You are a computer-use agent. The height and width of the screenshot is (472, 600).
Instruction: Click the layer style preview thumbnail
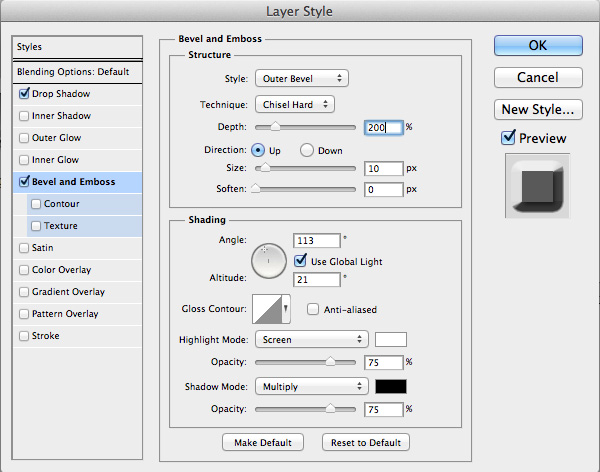[x=538, y=185]
